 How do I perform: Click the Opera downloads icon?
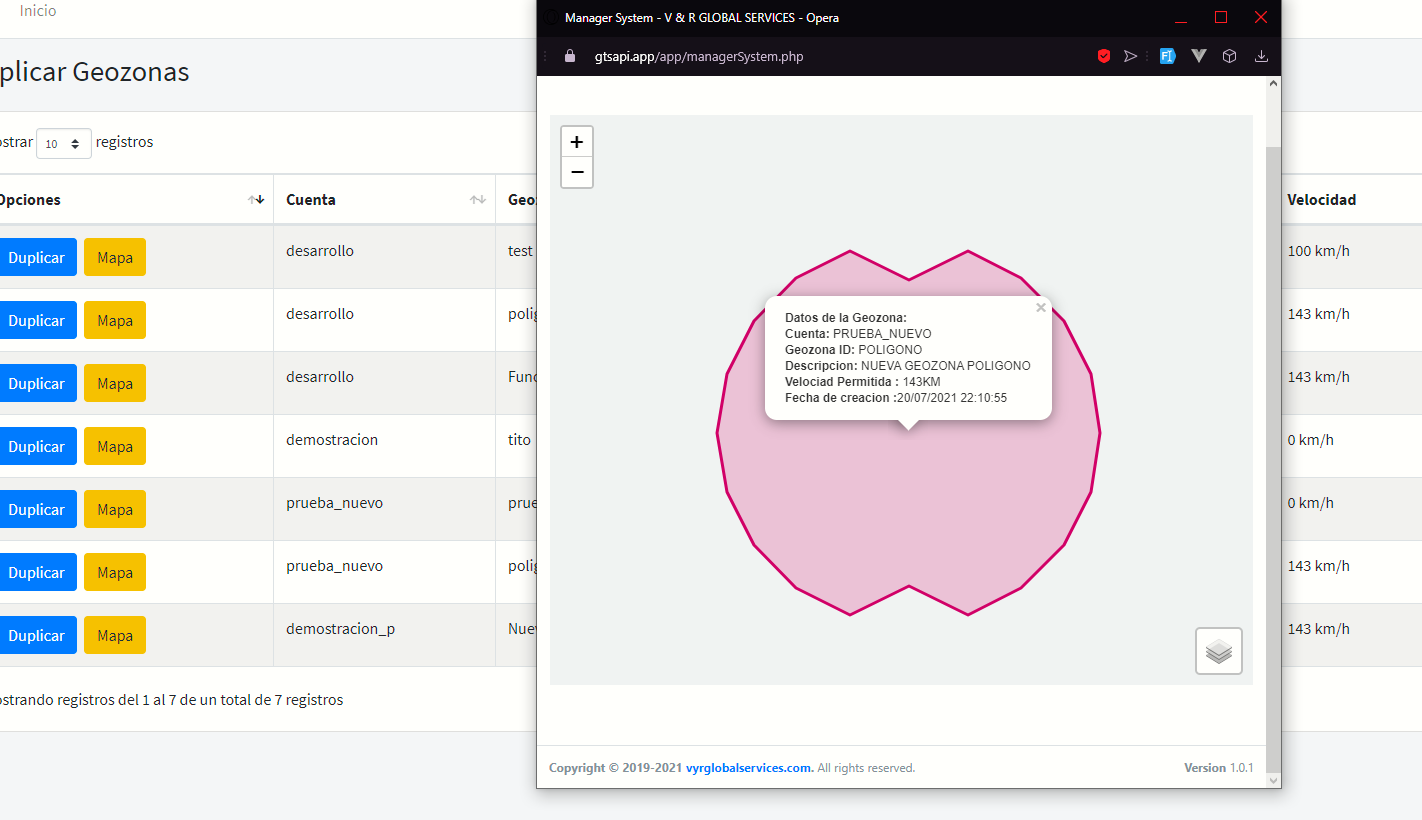point(1261,56)
